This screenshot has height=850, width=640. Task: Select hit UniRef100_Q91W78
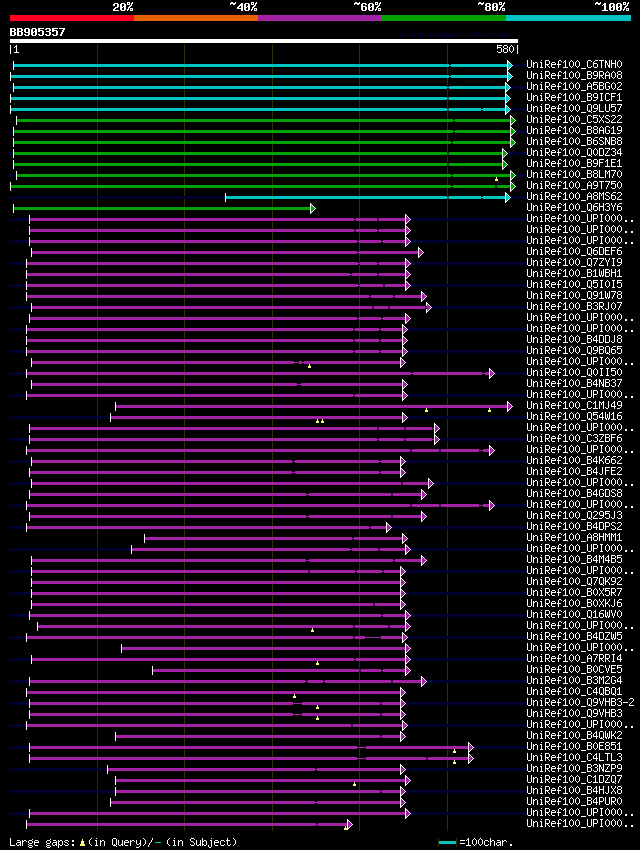click(x=574, y=295)
